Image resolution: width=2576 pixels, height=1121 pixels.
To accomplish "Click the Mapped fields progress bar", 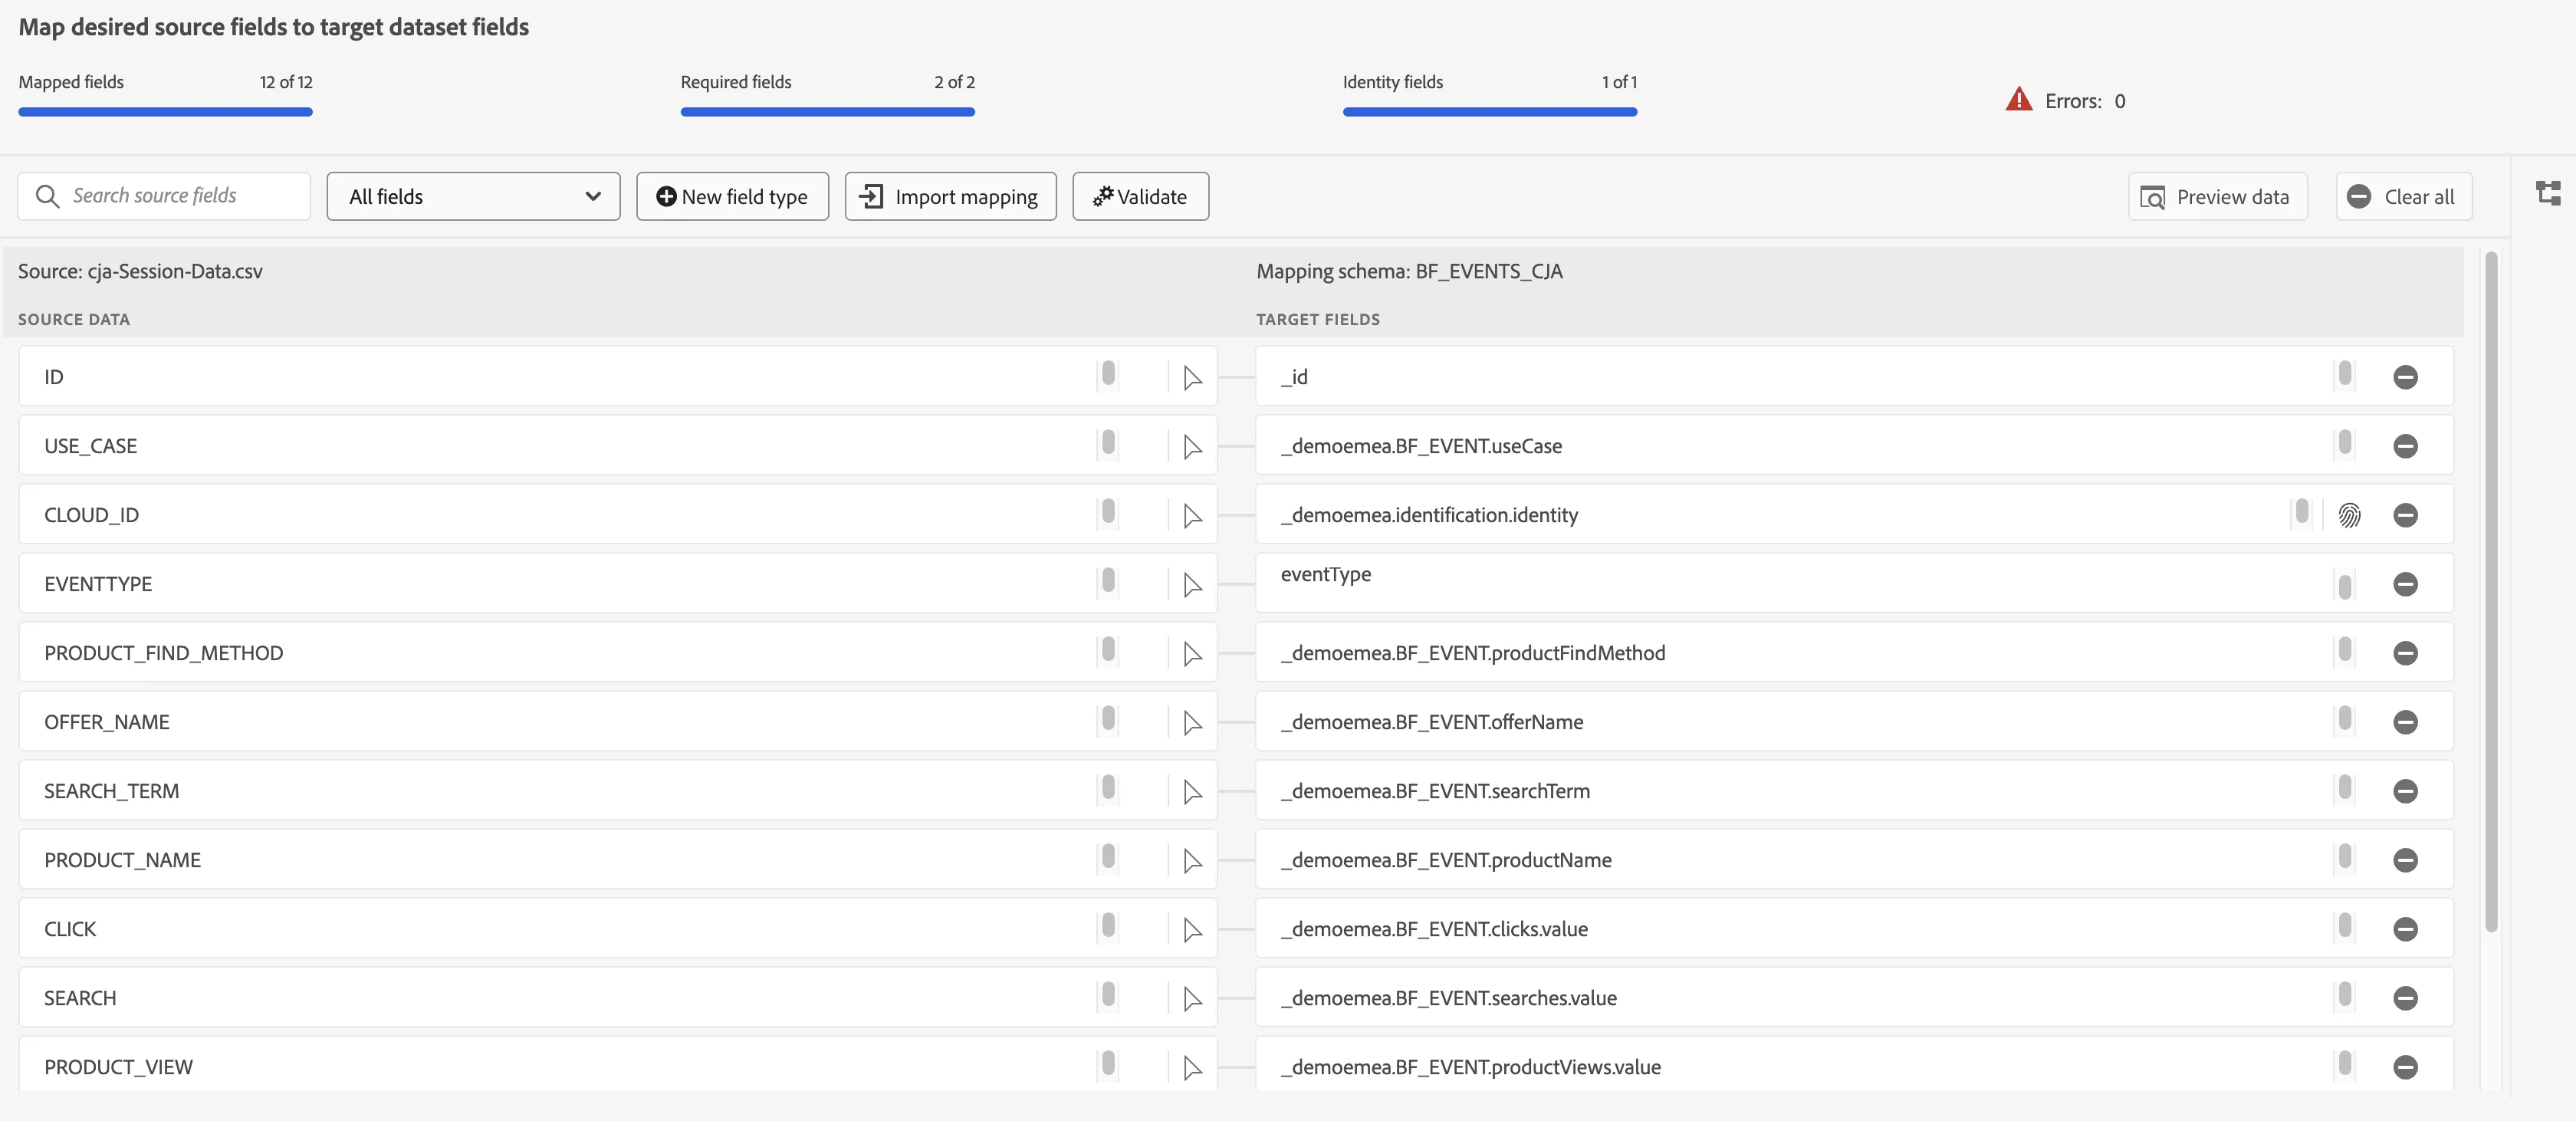I will click(x=165, y=112).
